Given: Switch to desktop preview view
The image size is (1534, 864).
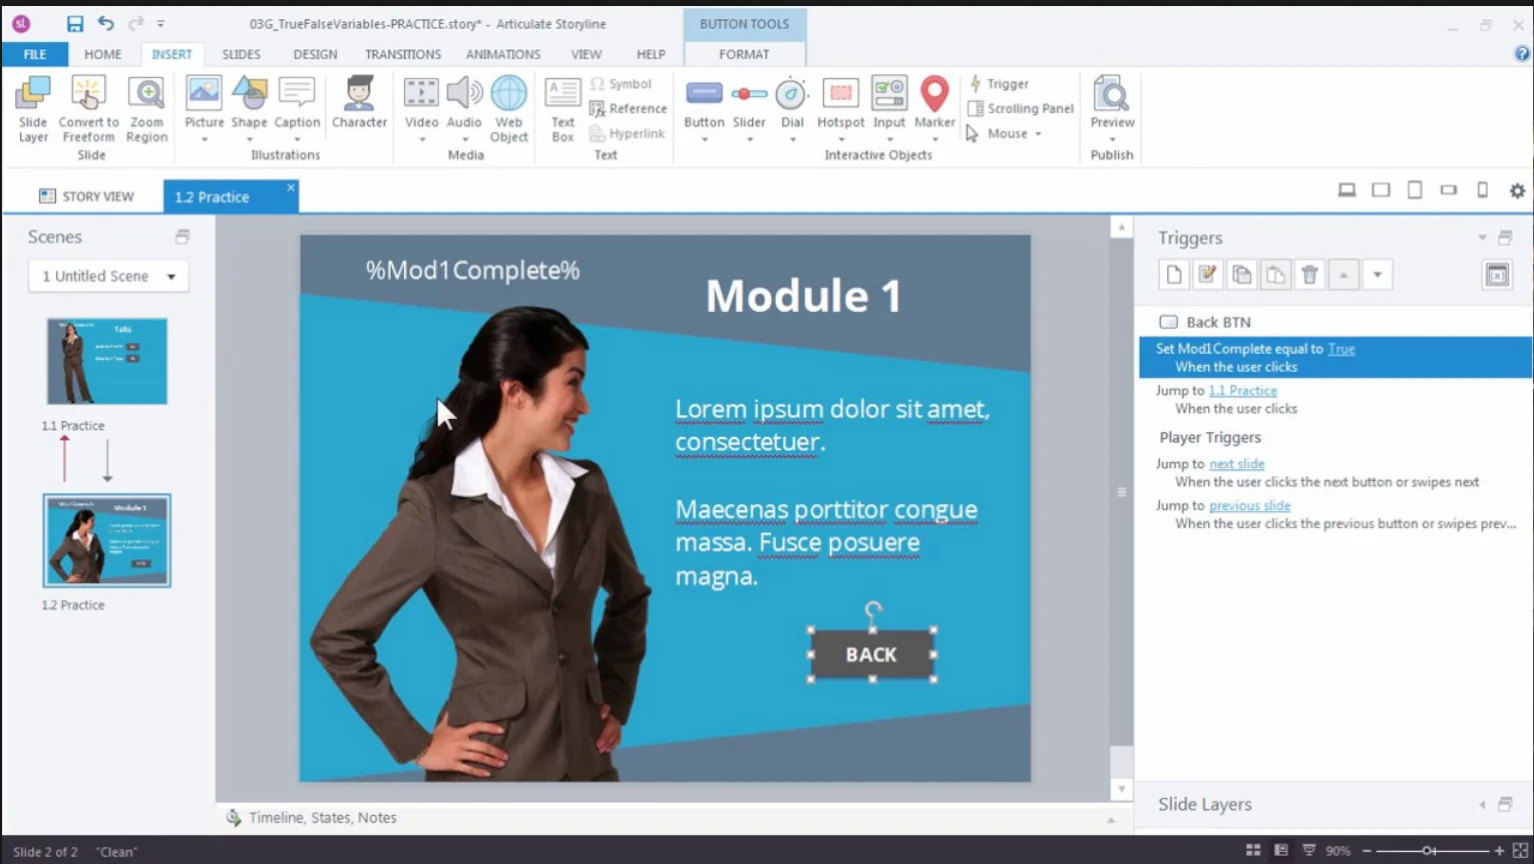Looking at the screenshot, I should click(x=1347, y=190).
